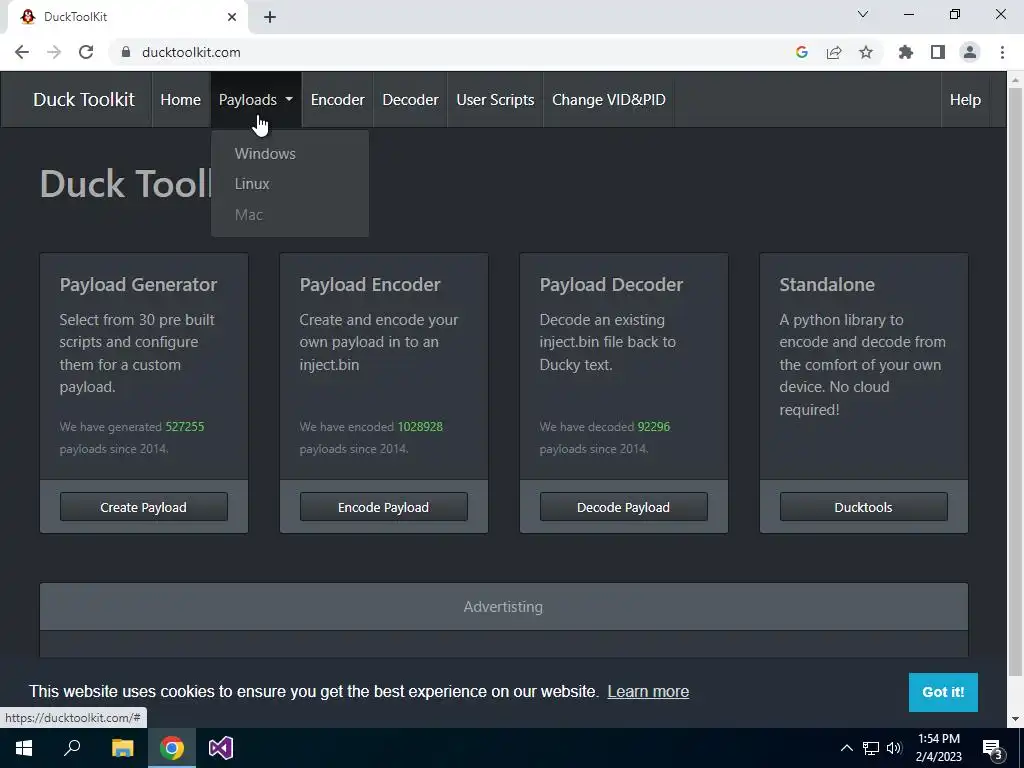Click the Standalone heading
The height and width of the screenshot is (768, 1024).
827,285
